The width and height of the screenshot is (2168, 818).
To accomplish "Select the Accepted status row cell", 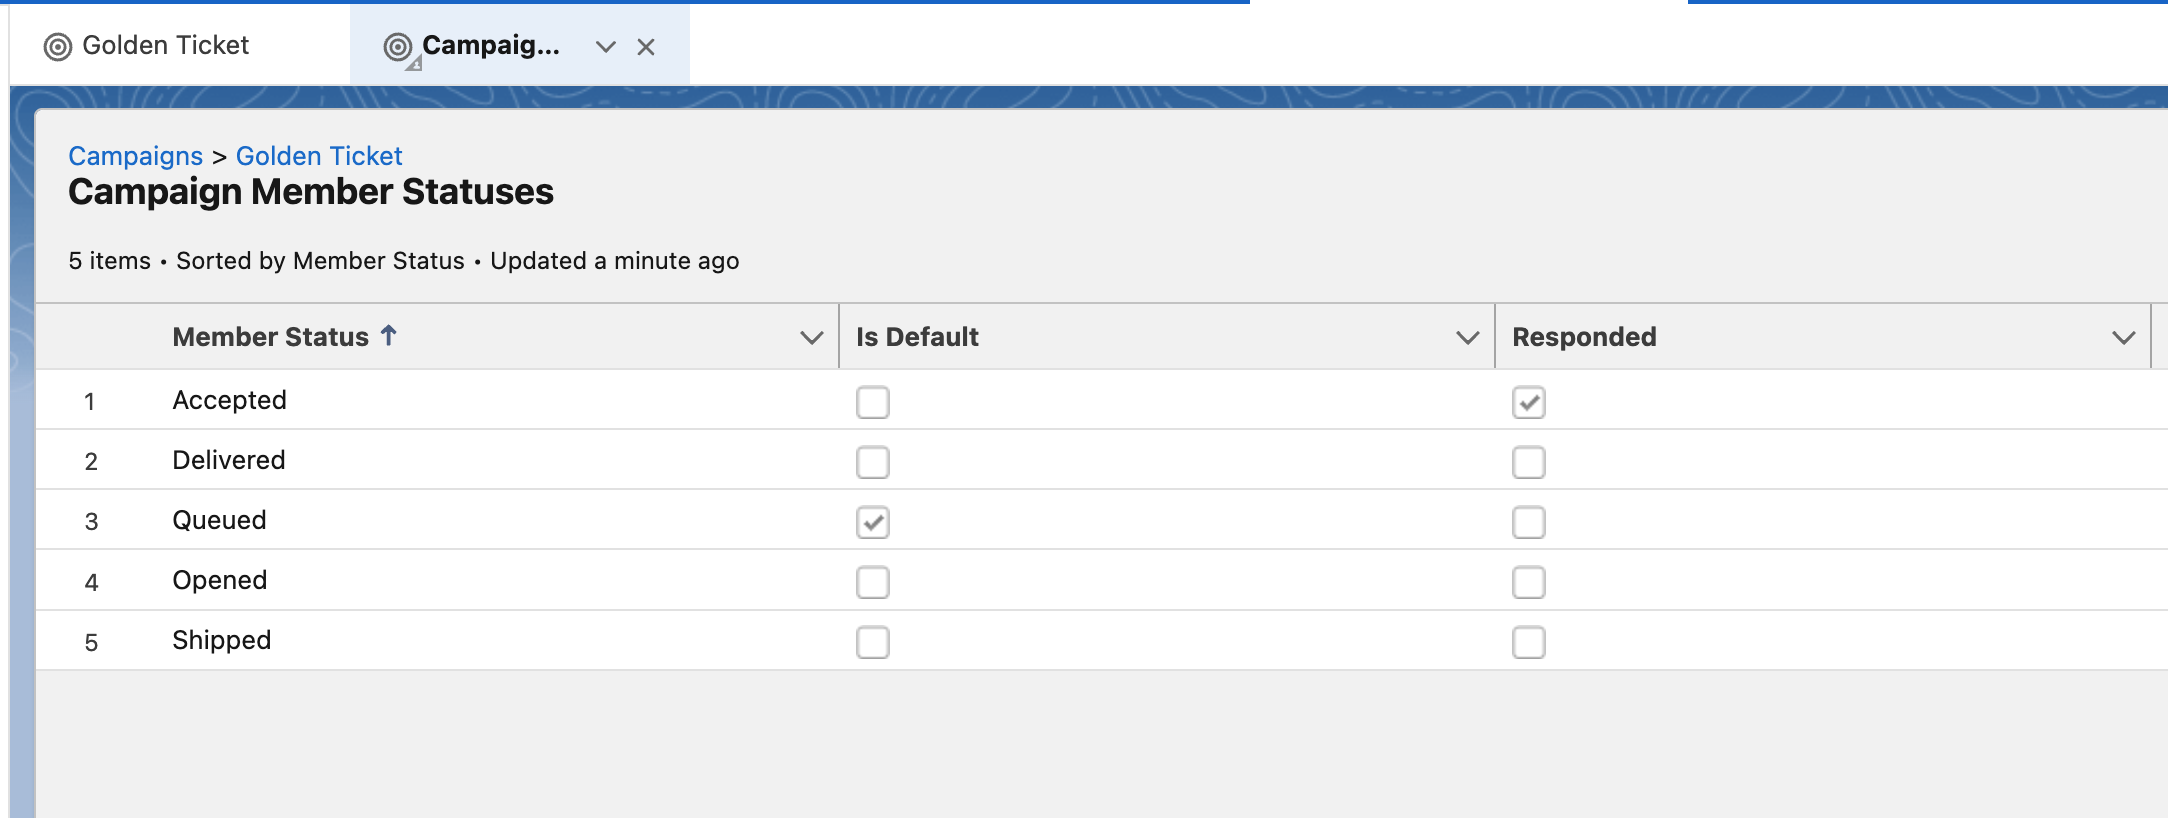I will pos(229,400).
